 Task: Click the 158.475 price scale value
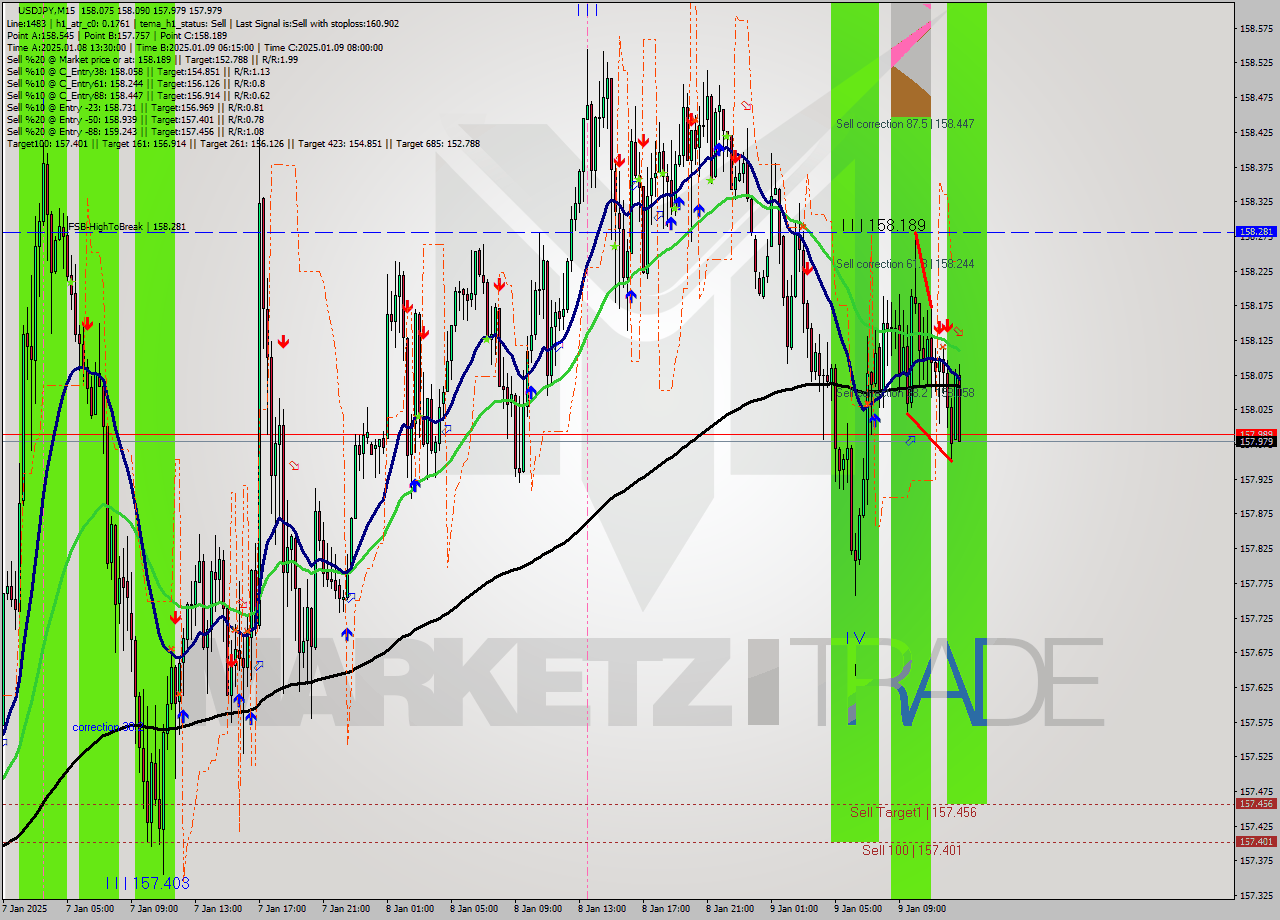[1256, 98]
